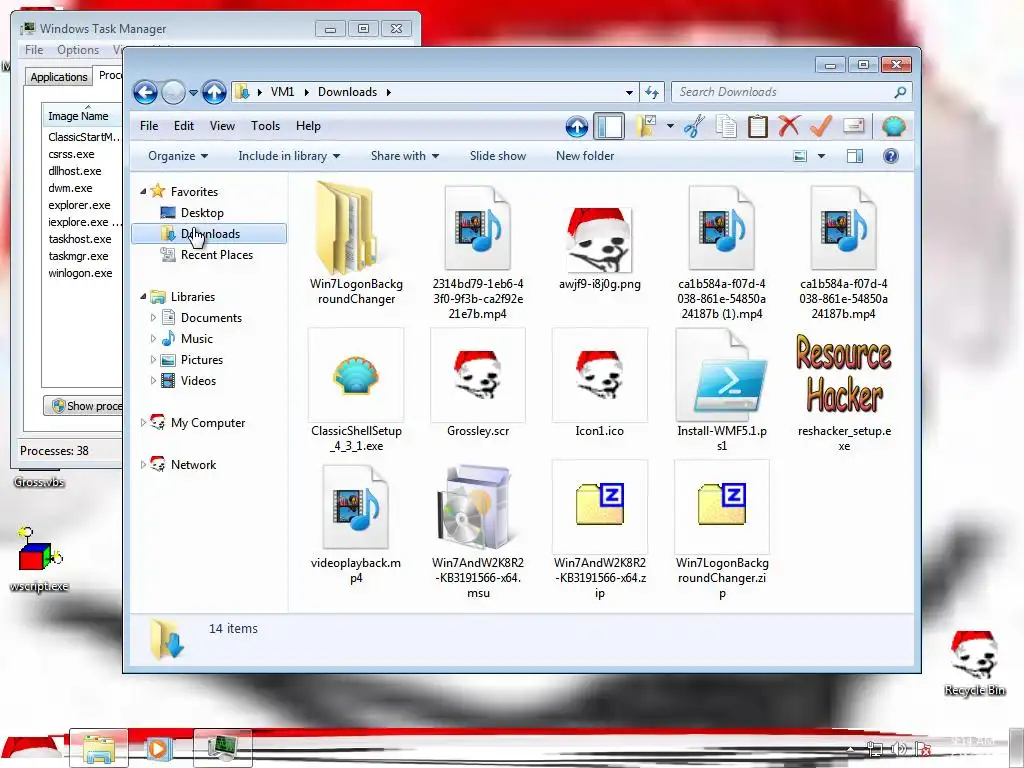Select the Win7LogonBackgroundChanger folder
The width and height of the screenshot is (1024, 768).
356,244
